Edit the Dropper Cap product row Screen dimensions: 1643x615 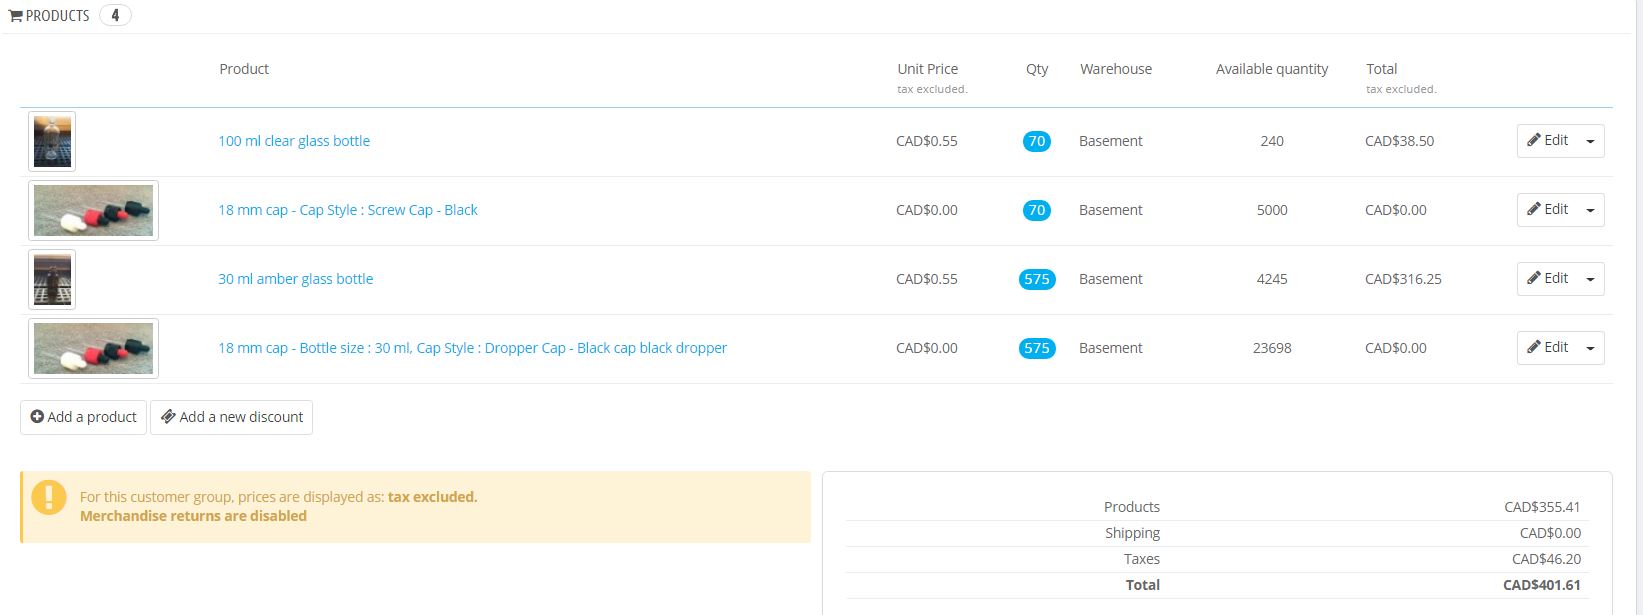coord(1547,348)
